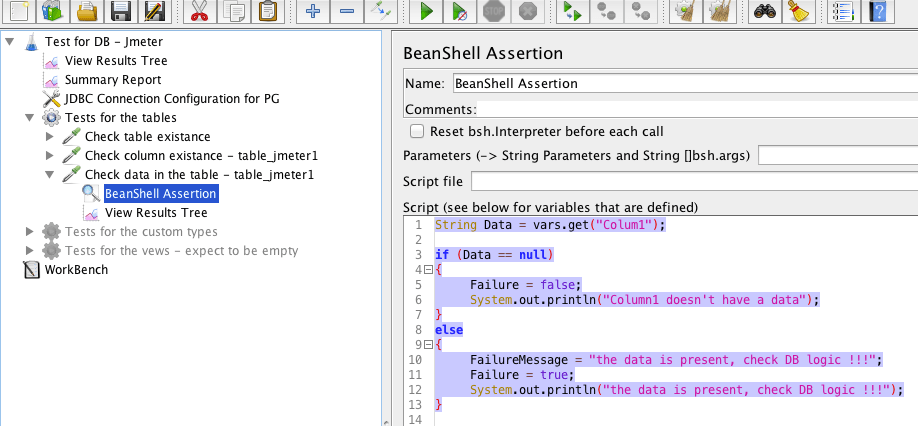Click the 'else' keyword line

pos(448,330)
